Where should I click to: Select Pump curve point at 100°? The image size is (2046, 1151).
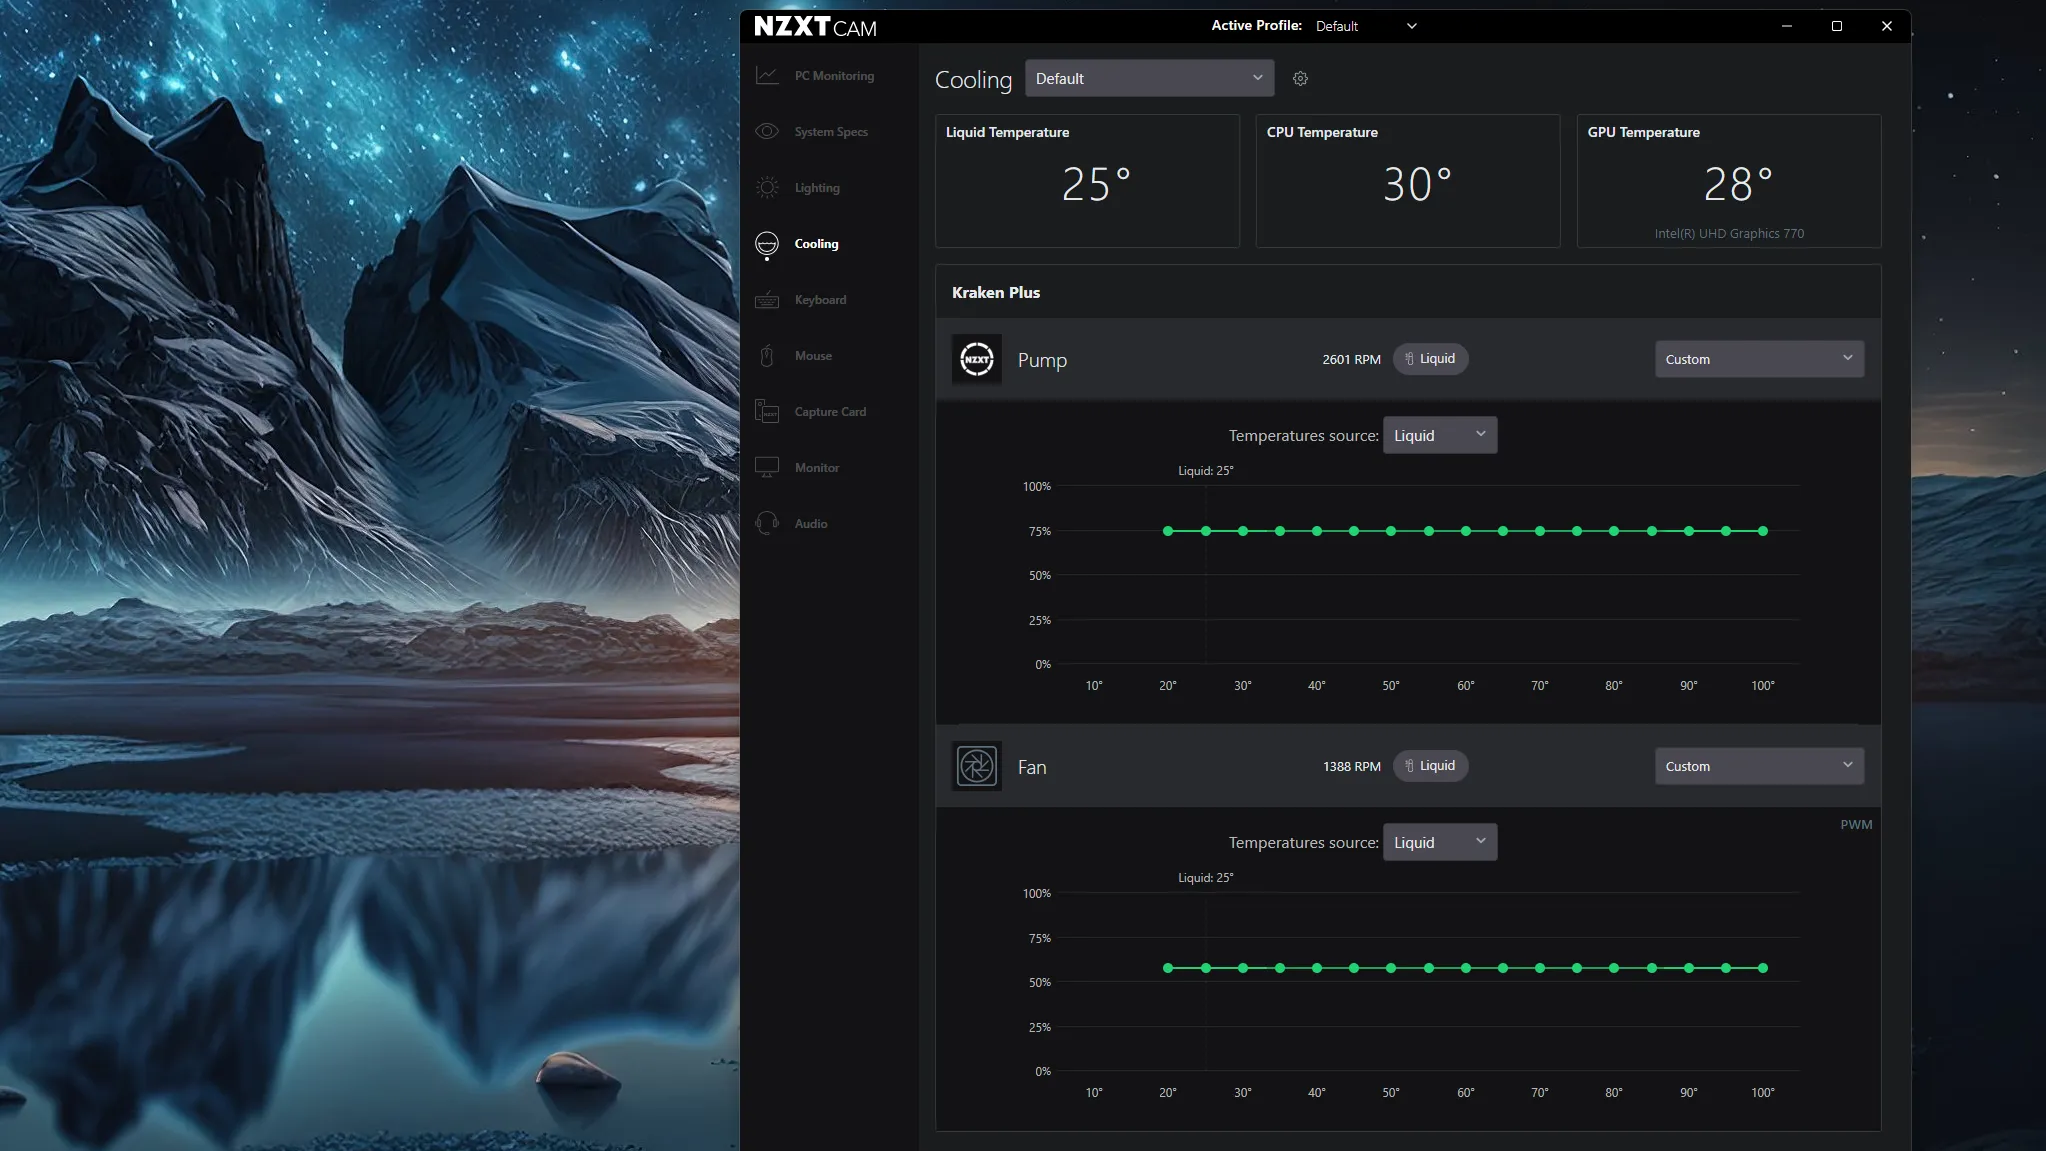(1763, 531)
